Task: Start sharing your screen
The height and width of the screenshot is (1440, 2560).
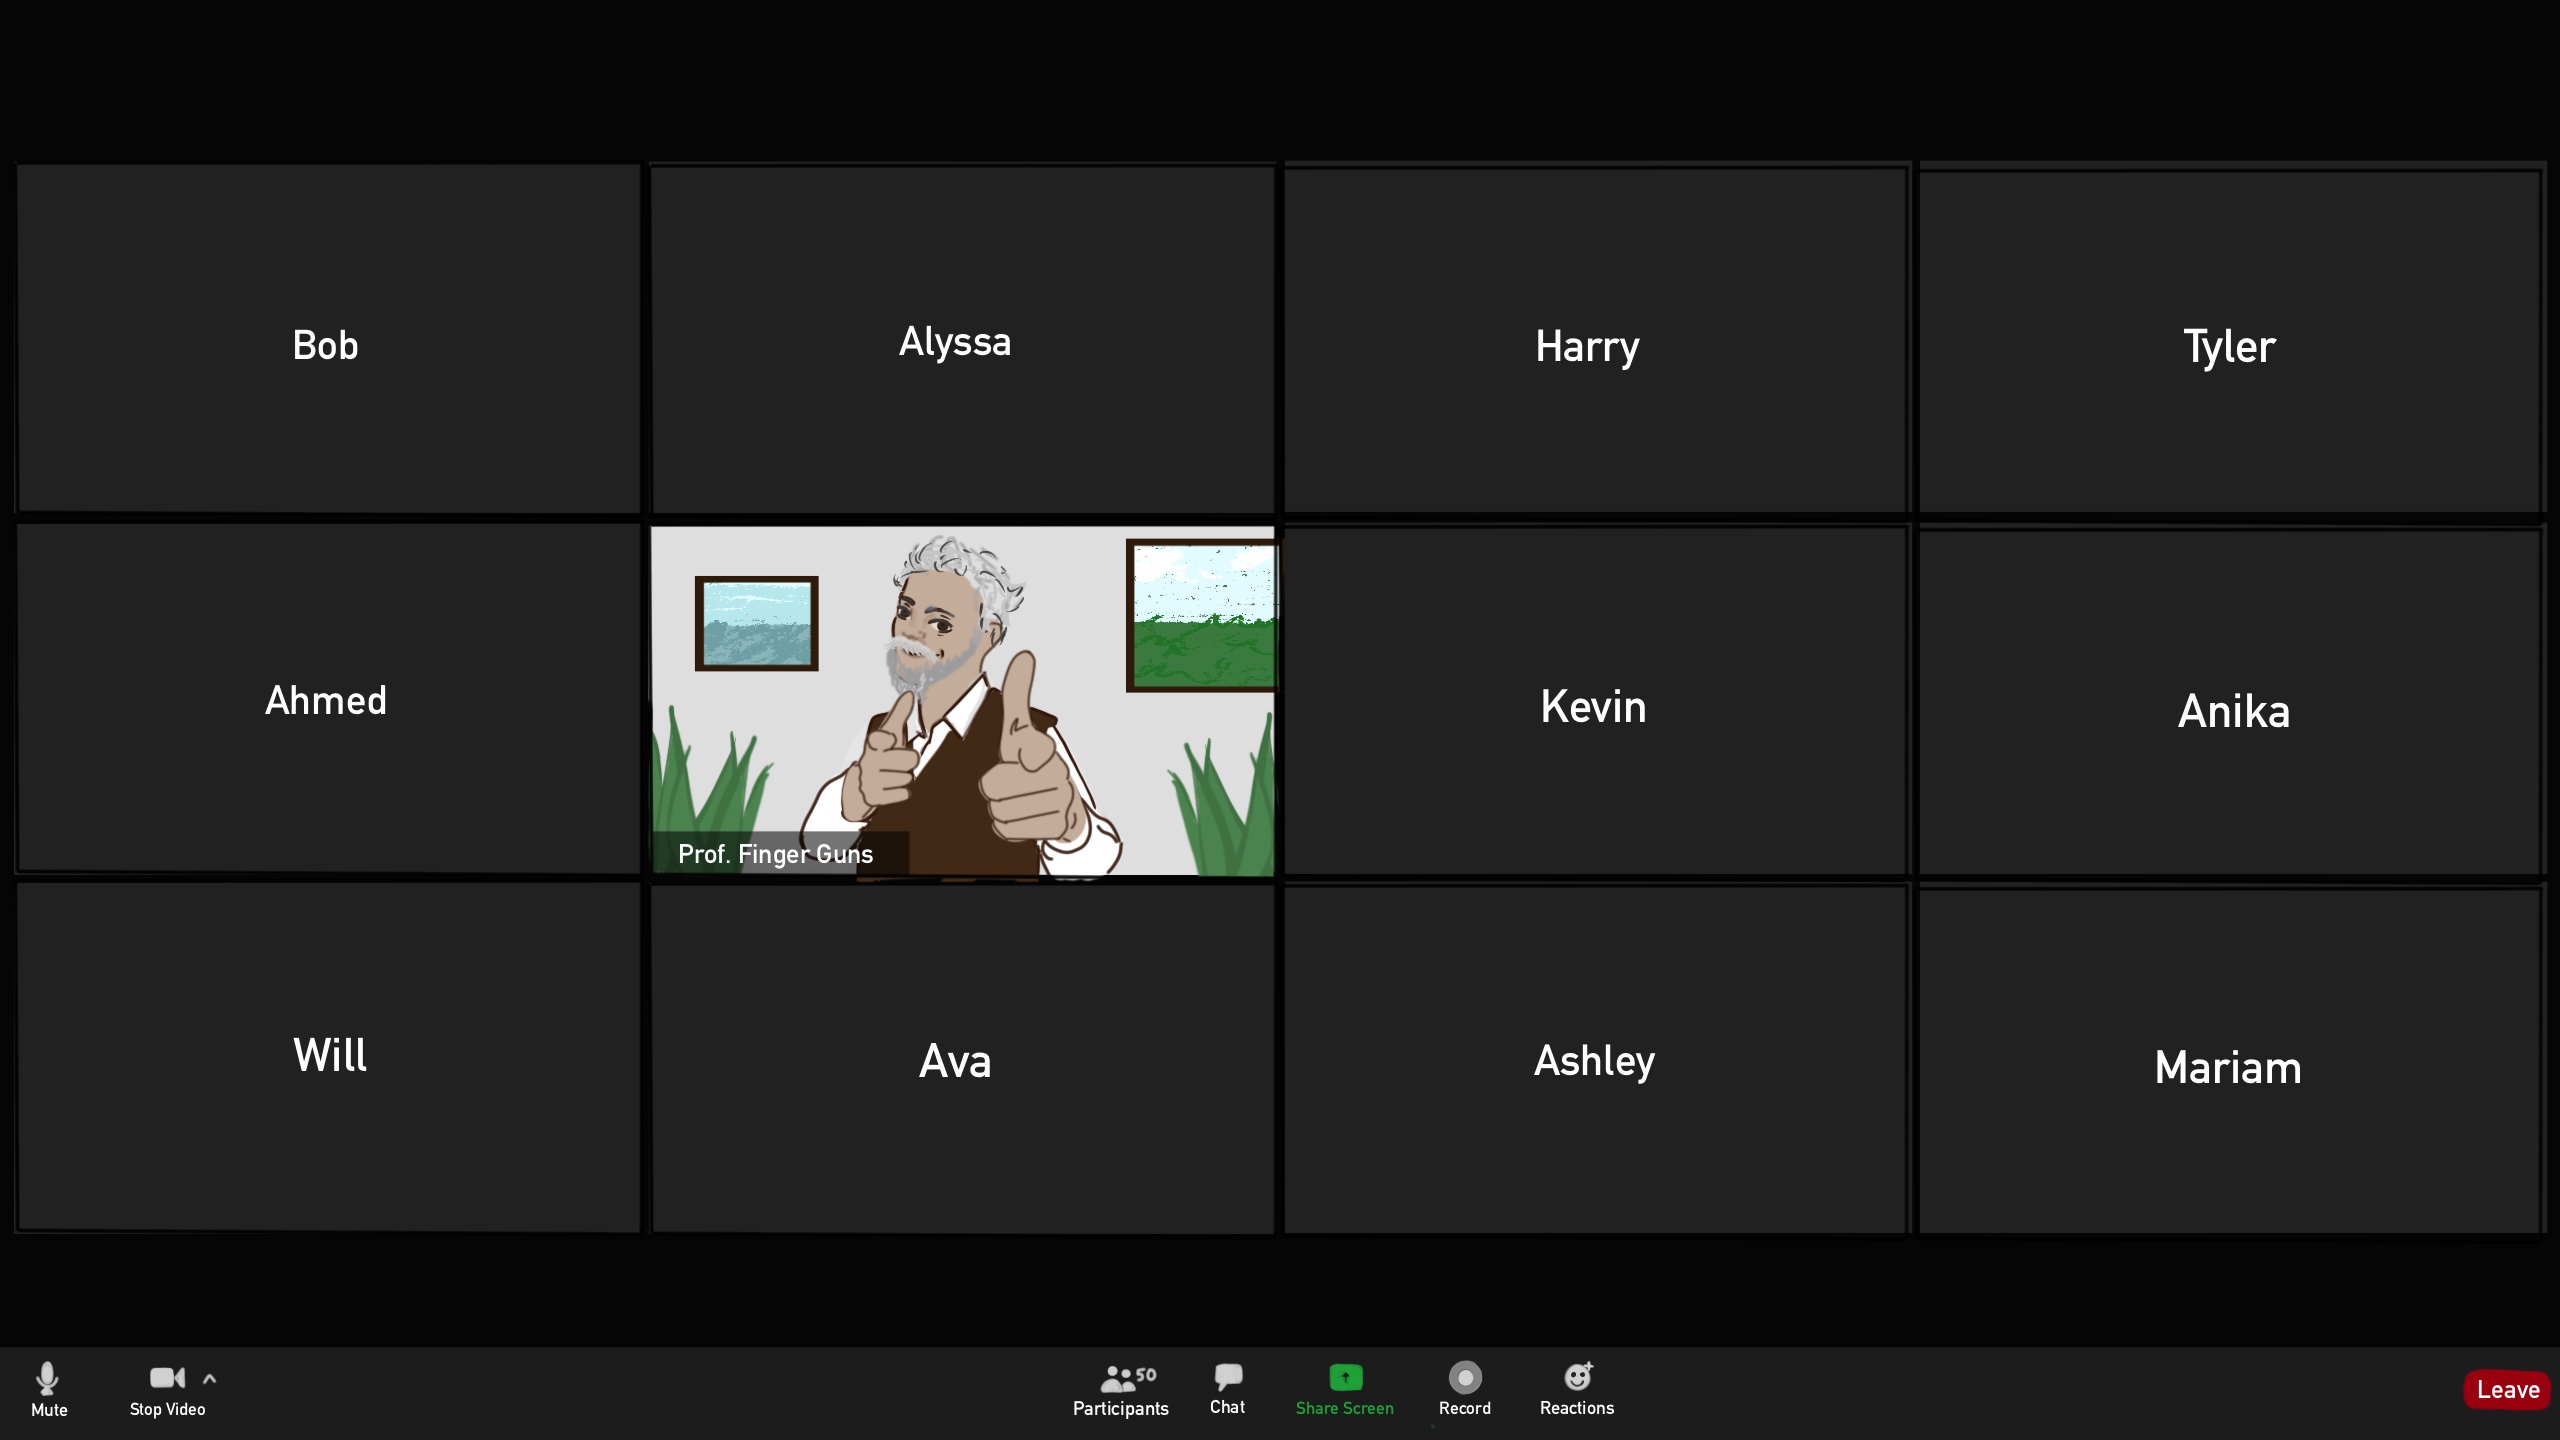Action: pos(1344,1389)
